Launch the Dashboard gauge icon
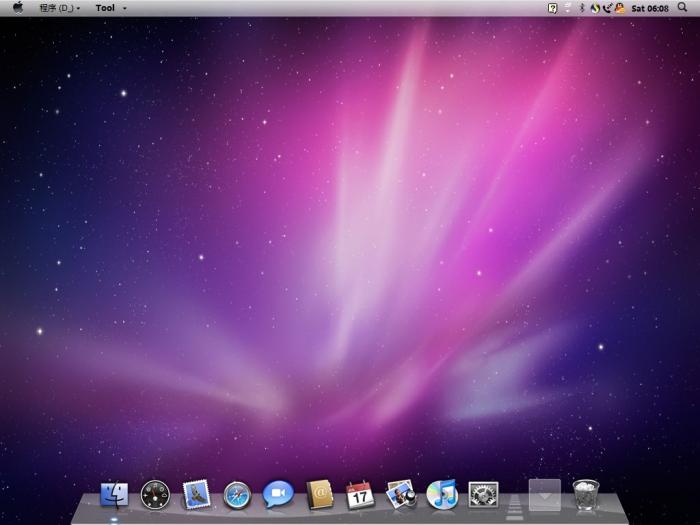700x525 pixels. click(155, 495)
